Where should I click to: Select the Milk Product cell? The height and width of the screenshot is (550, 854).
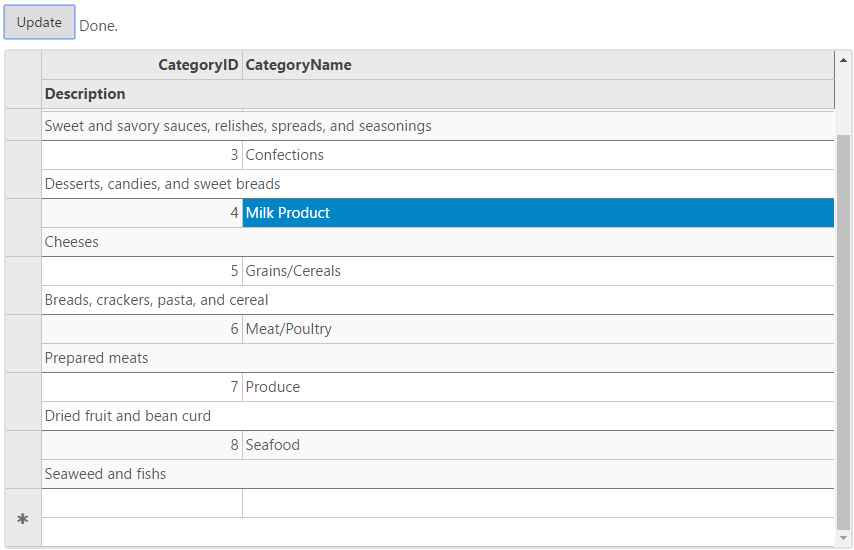point(537,213)
